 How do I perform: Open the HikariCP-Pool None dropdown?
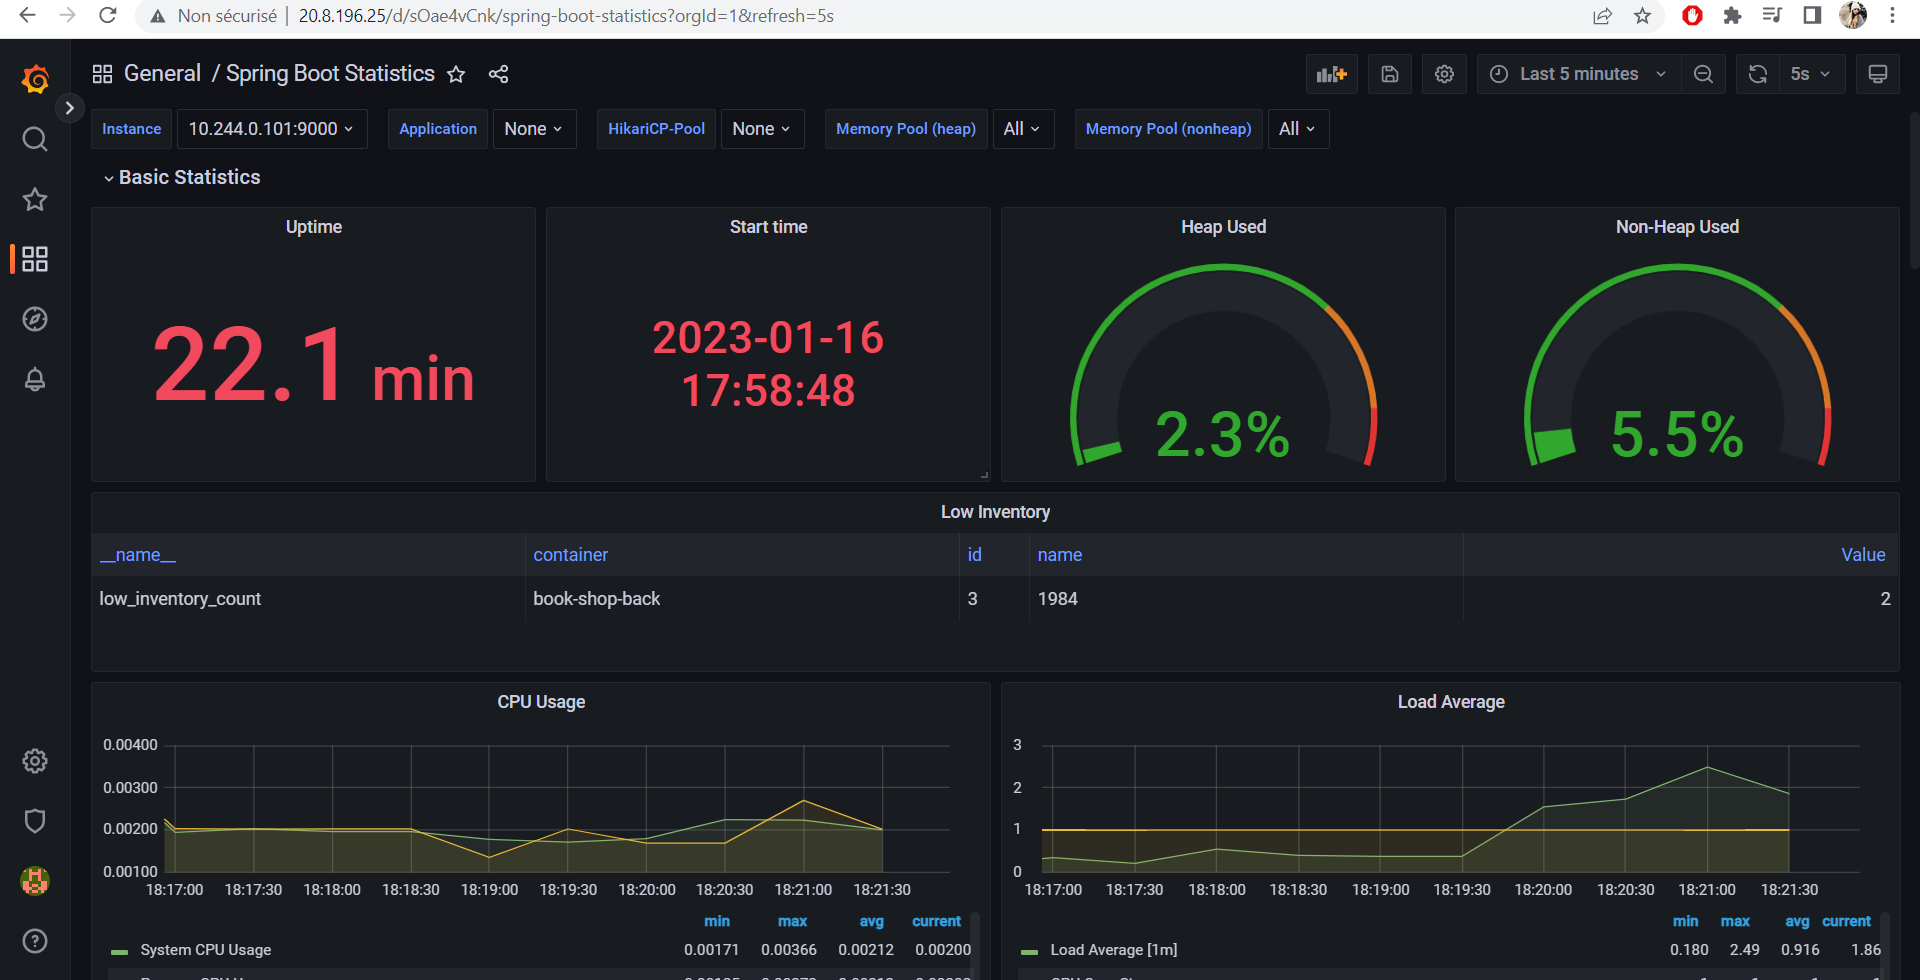point(762,129)
